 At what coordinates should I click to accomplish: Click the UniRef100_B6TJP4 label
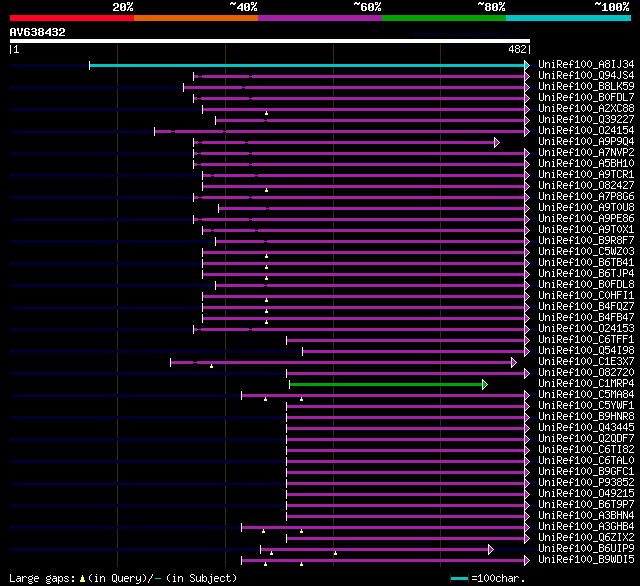(x=586, y=274)
